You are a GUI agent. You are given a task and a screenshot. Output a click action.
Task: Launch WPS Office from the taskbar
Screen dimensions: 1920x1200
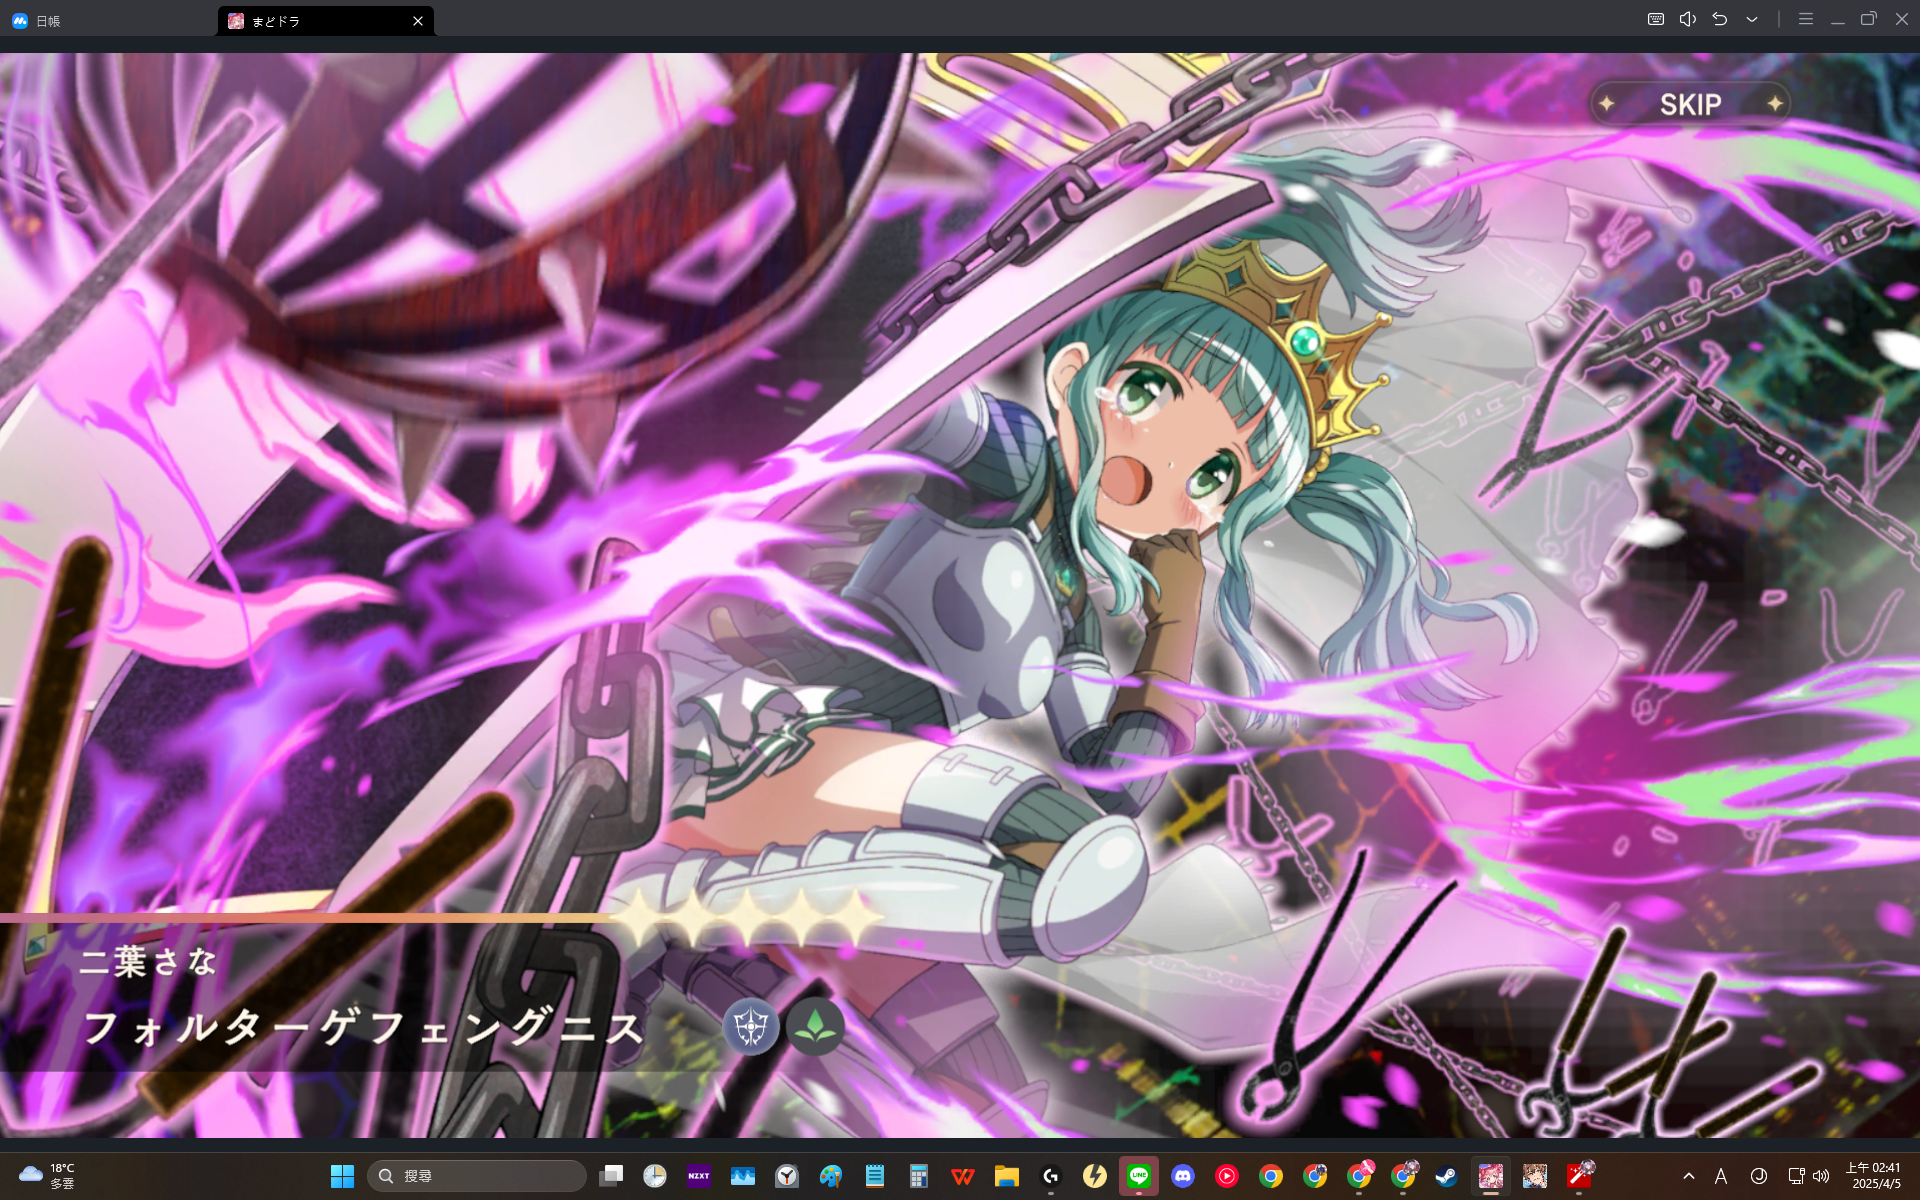(x=963, y=1176)
